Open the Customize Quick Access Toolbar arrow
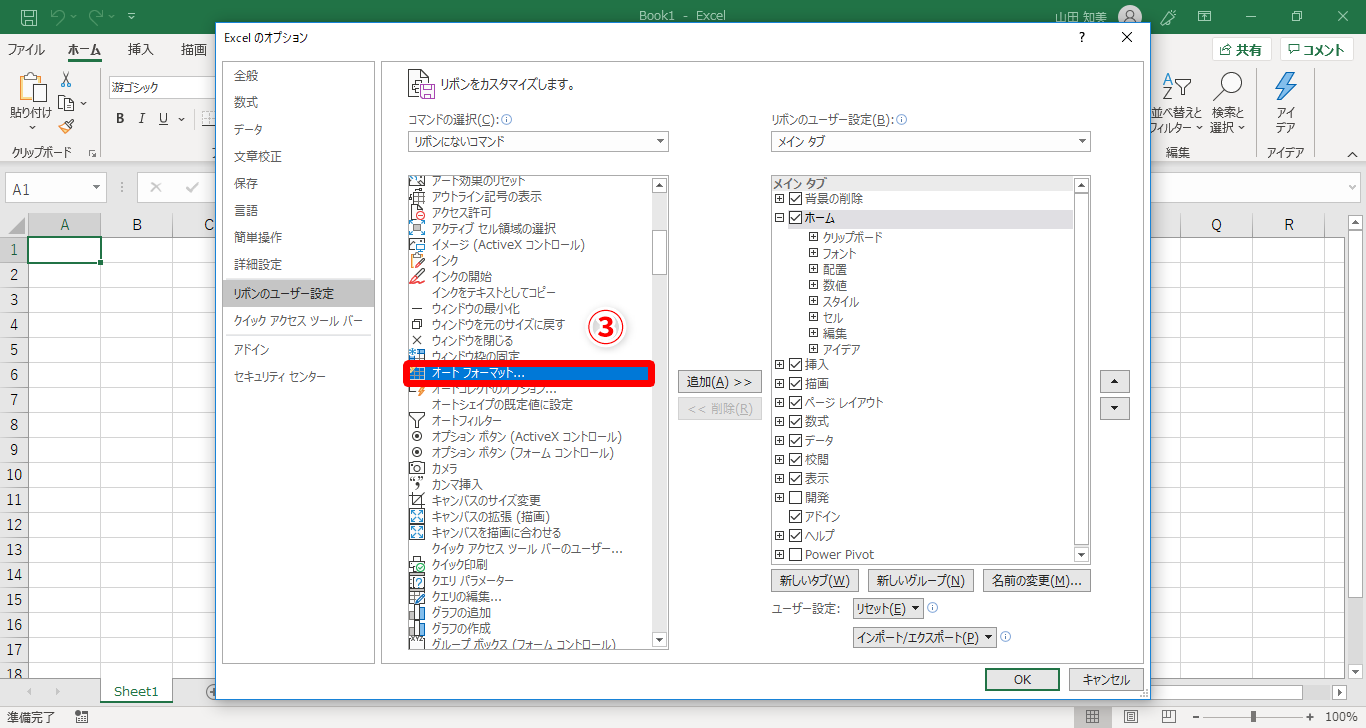The height and width of the screenshot is (728, 1366). point(132,16)
